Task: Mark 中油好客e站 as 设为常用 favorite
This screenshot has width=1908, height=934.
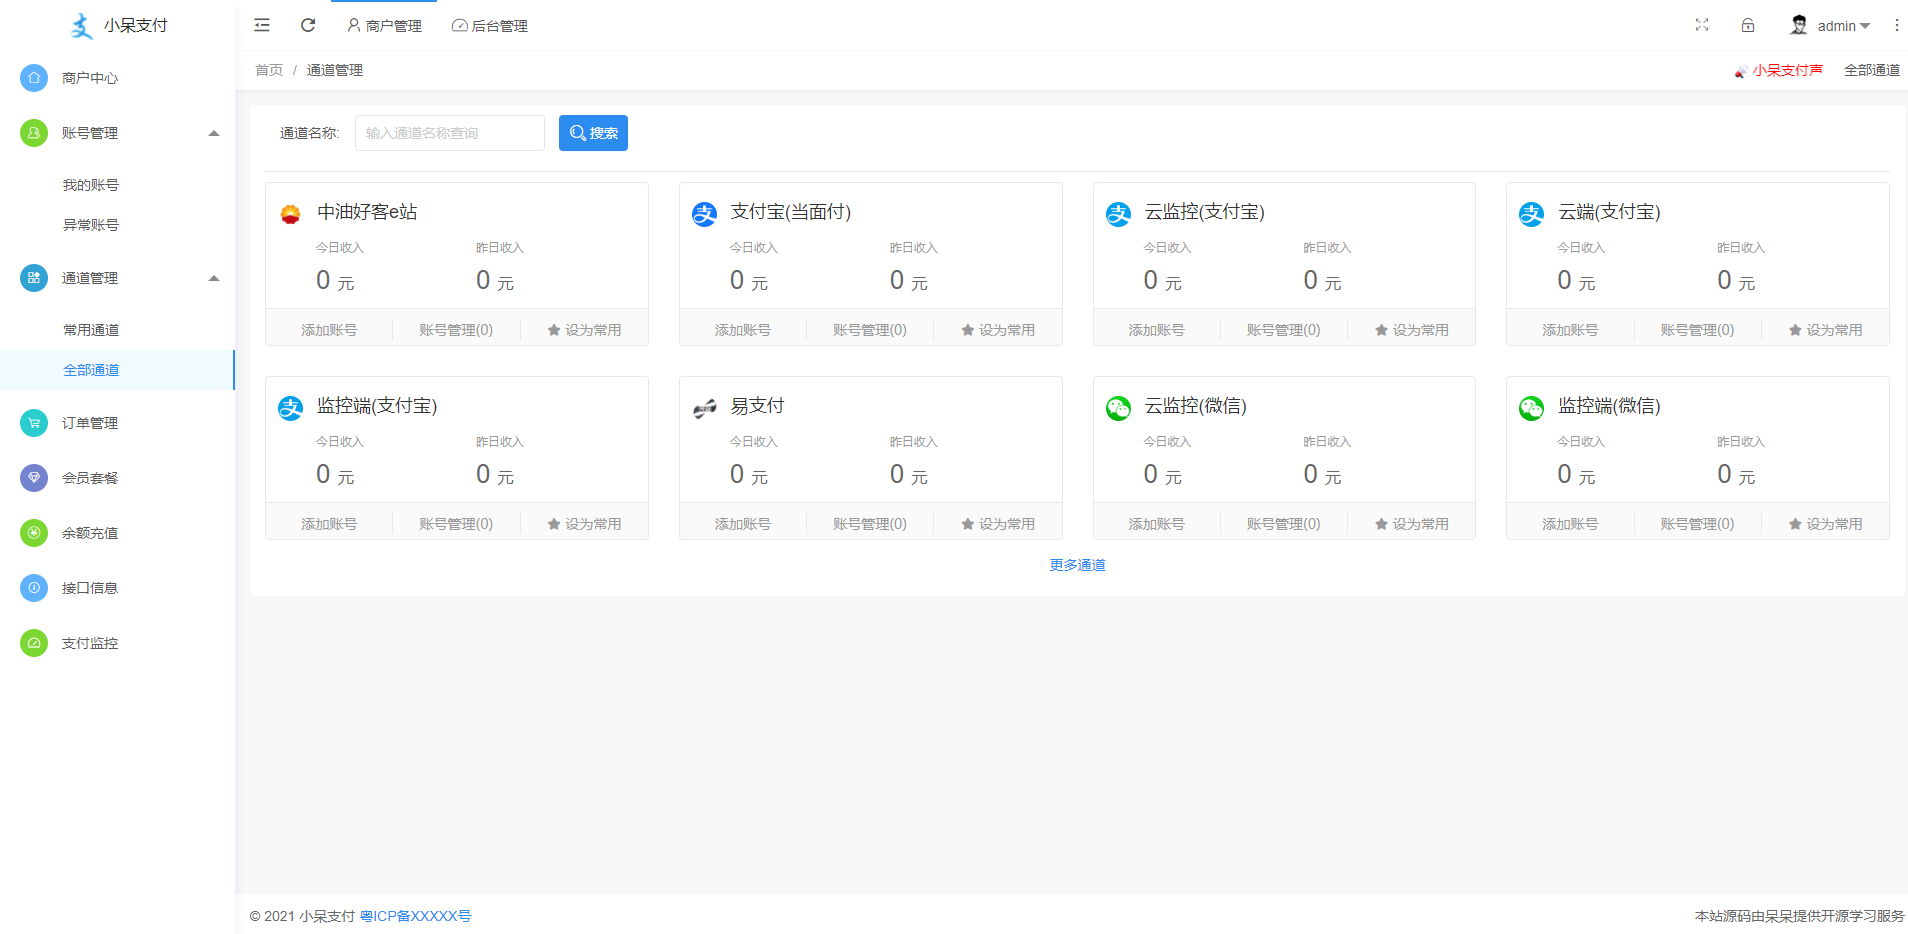Action: tap(584, 330)
